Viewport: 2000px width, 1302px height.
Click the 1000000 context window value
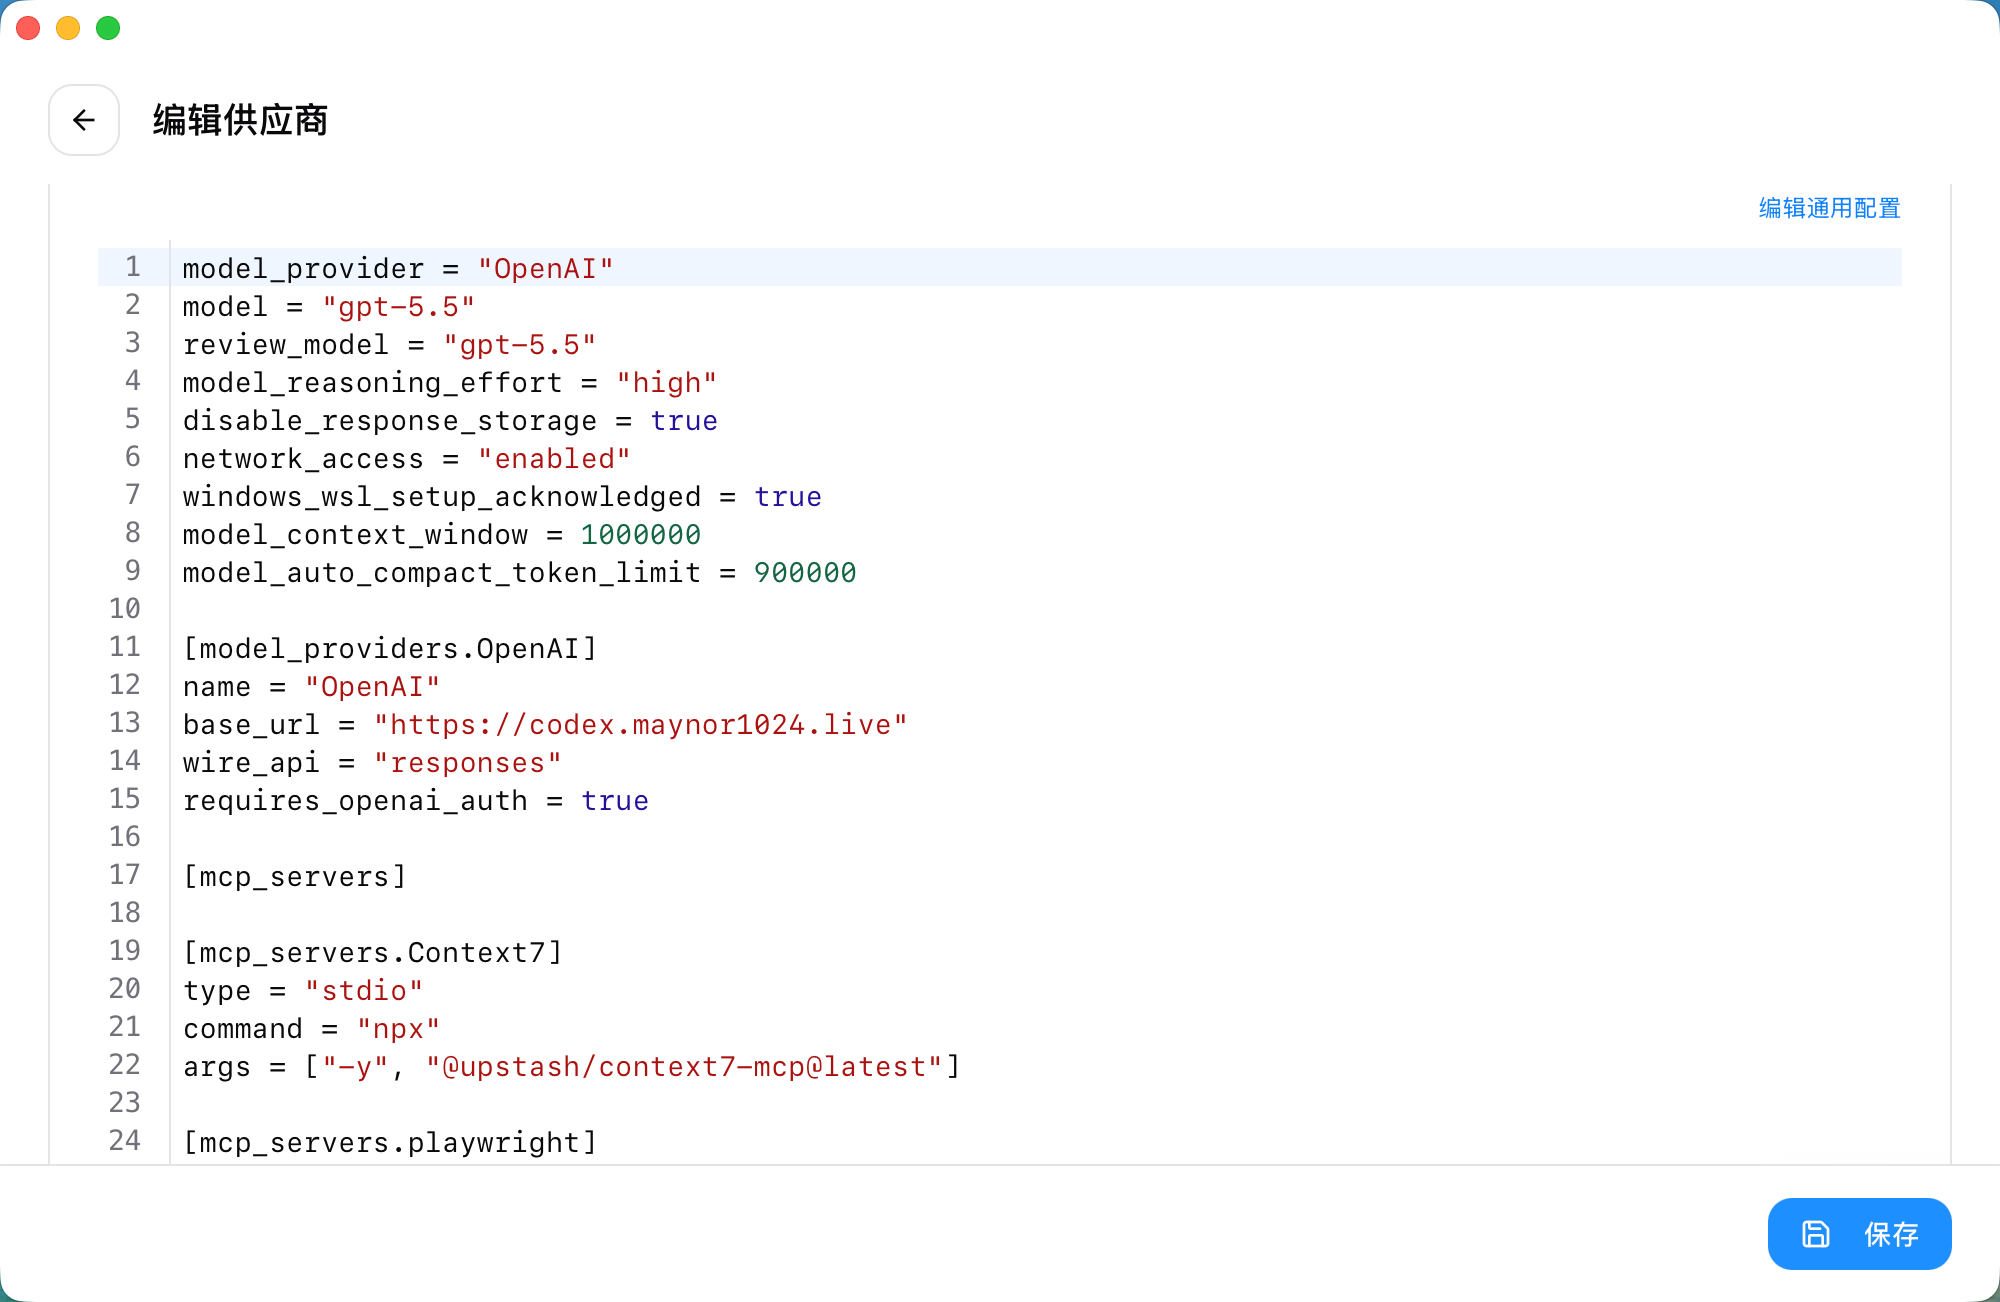641,535
